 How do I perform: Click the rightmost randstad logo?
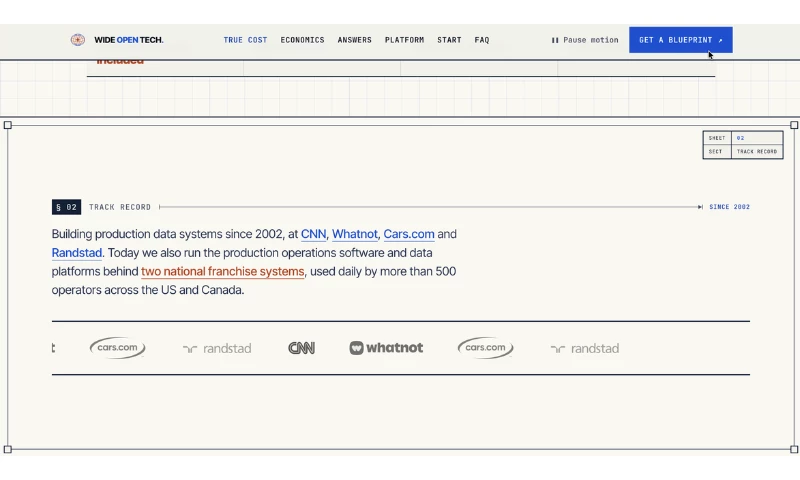point(585,348)
